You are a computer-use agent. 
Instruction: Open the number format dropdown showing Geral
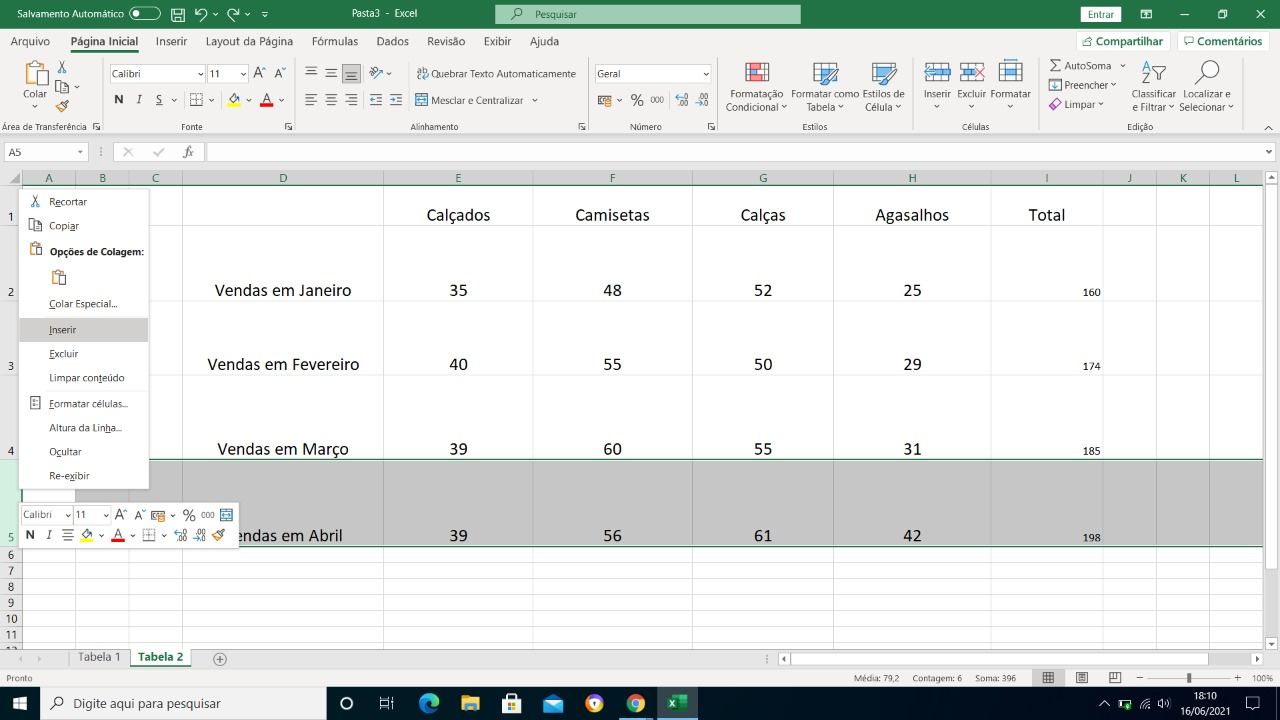(652, 73)
